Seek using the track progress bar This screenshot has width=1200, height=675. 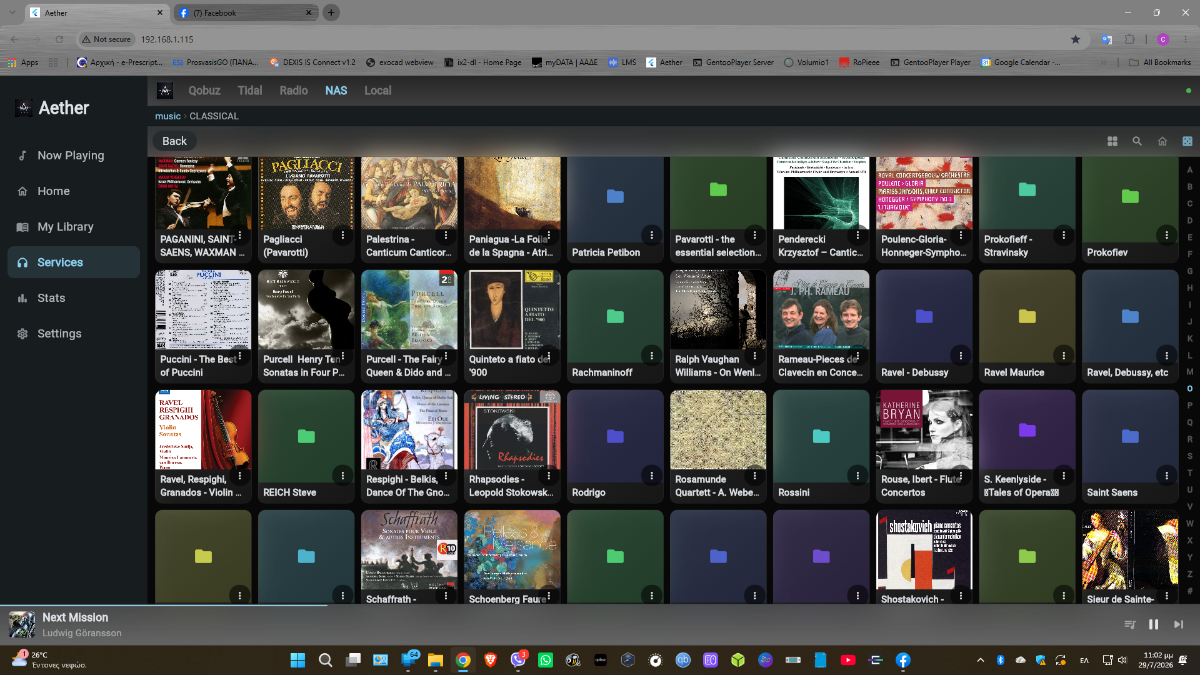point(600,605)
